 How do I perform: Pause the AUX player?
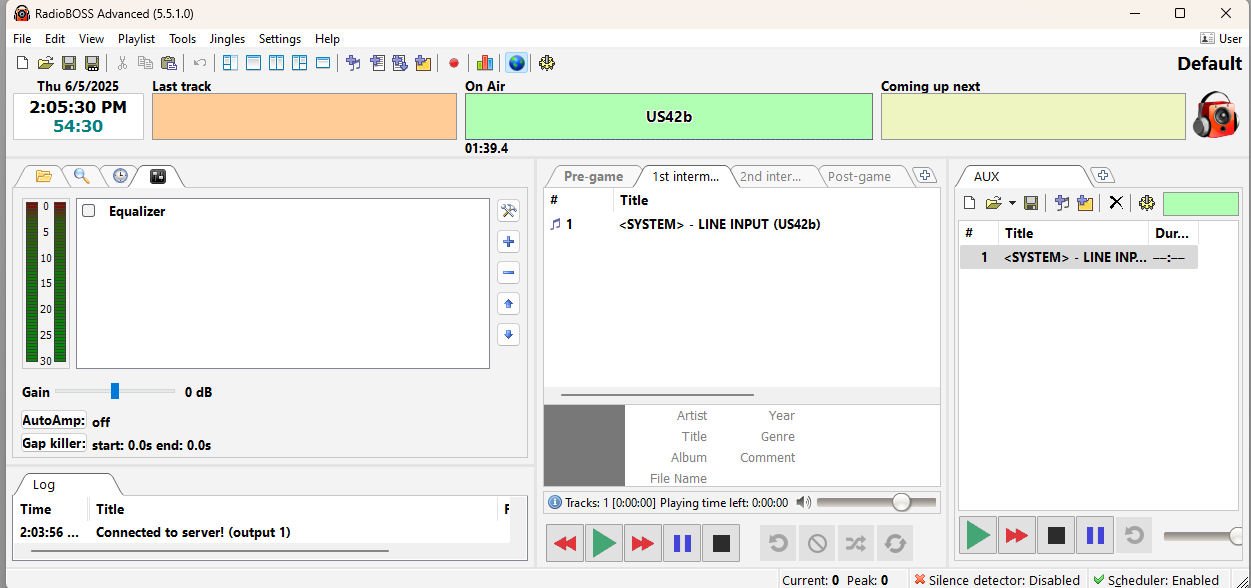pos(1095,535)
